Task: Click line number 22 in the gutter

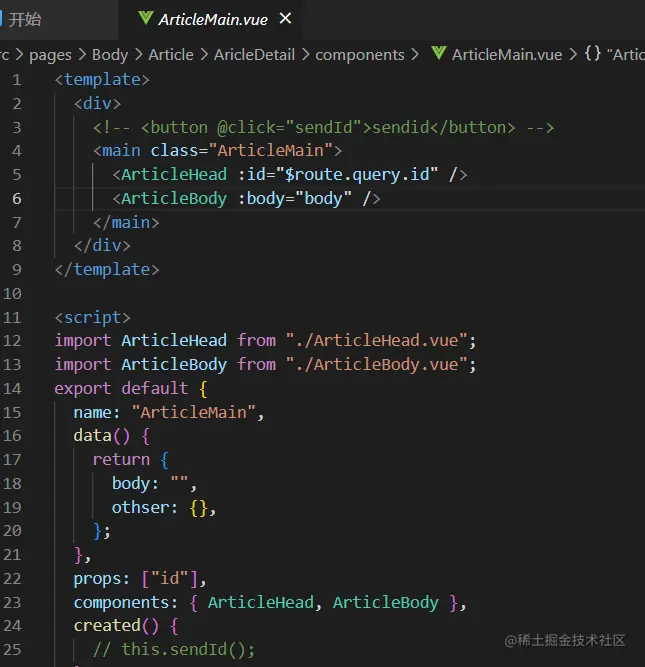Action: pyautogui.click(x=12, y=579)
